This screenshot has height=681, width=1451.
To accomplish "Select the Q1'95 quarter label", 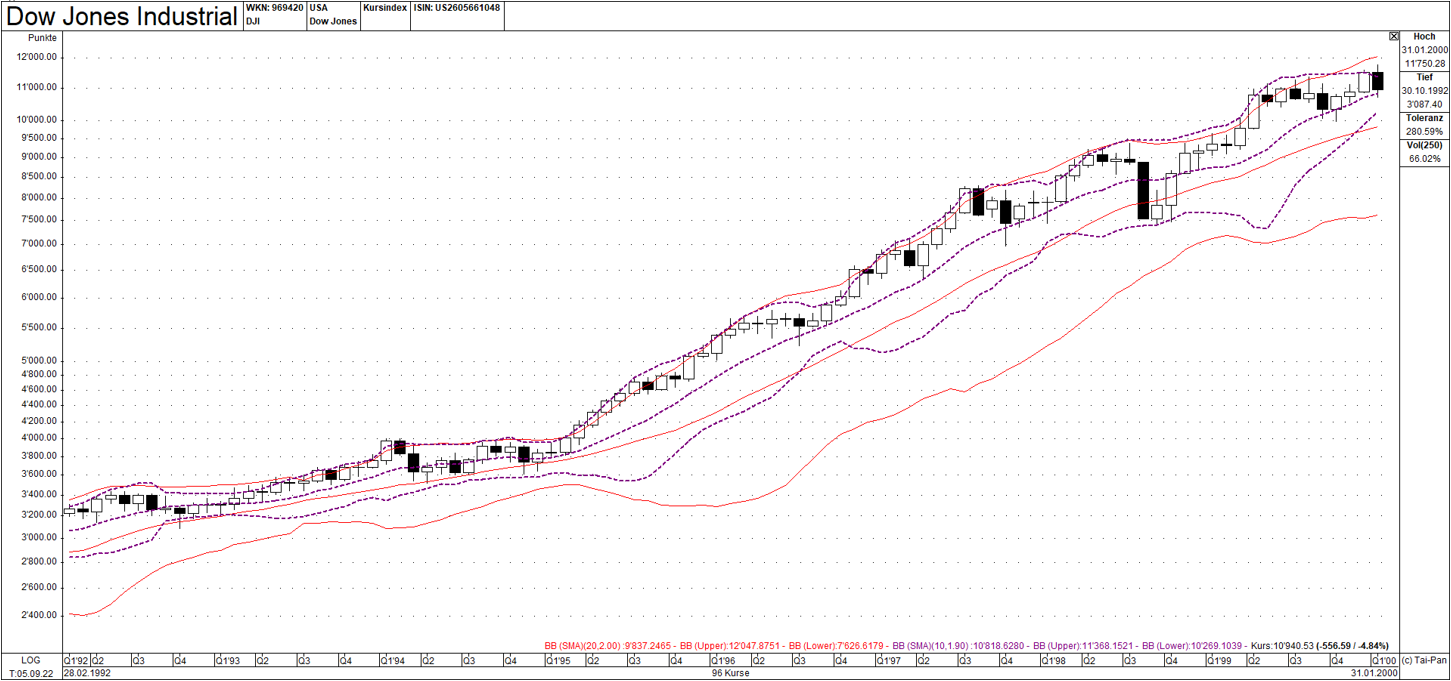I will click(557, 661).
